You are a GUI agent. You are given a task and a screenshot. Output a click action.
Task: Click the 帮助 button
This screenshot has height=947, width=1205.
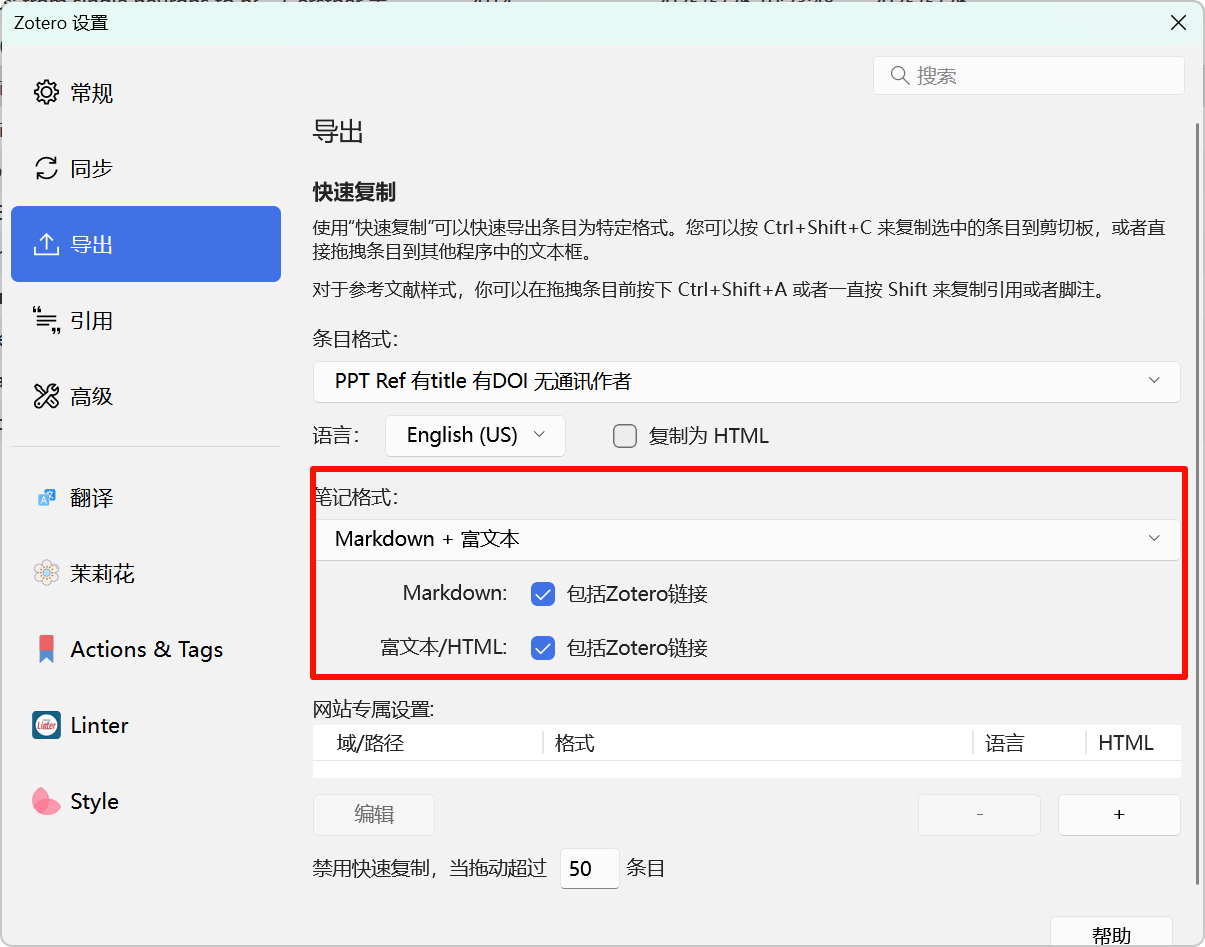1111,933
